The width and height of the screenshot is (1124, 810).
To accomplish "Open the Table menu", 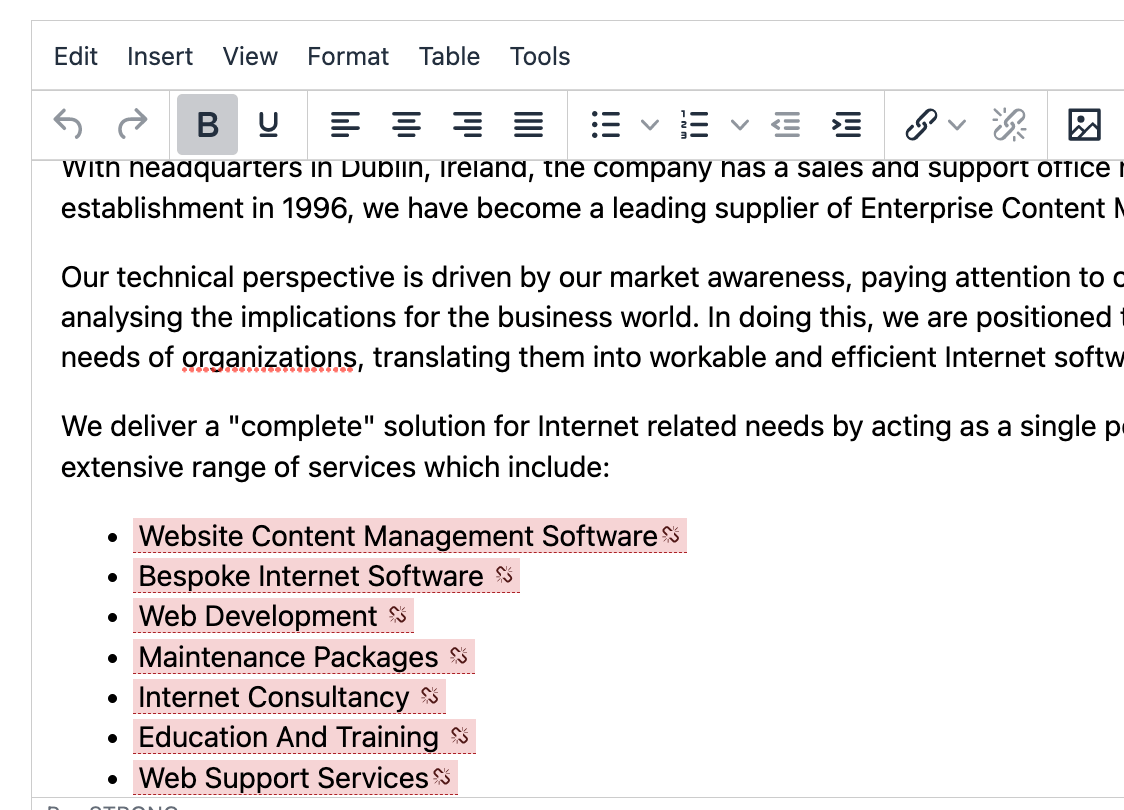I will click(449, 56).
